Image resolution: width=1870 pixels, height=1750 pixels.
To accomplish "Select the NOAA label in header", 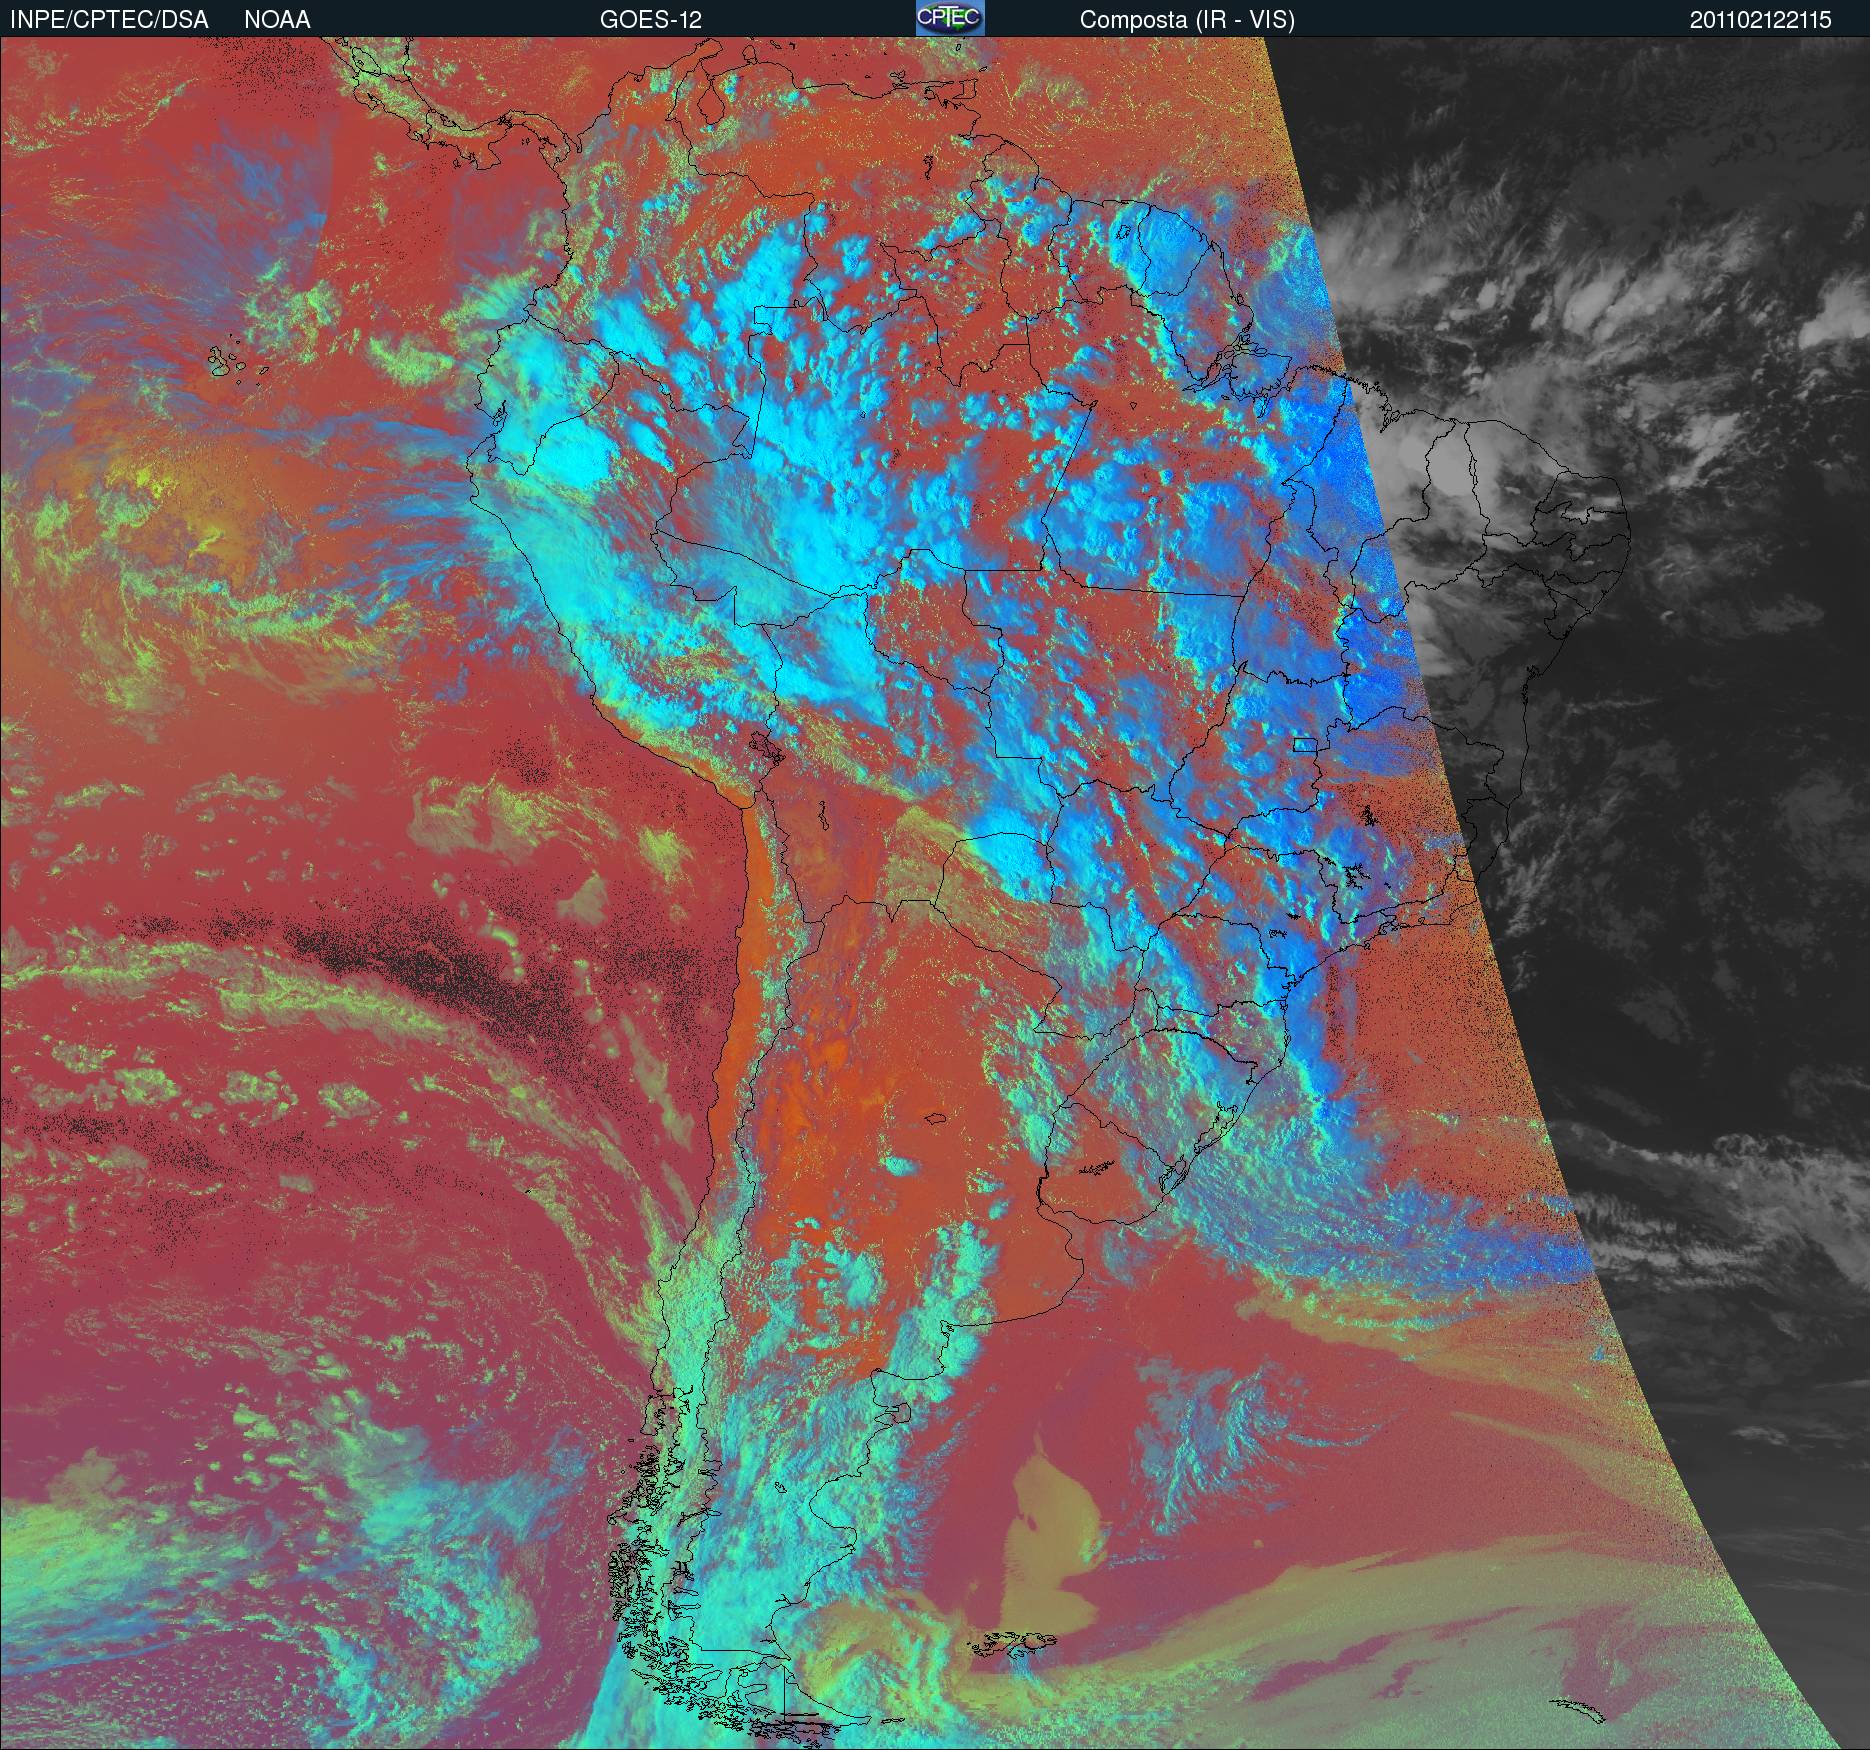I will tap(277, 19).
